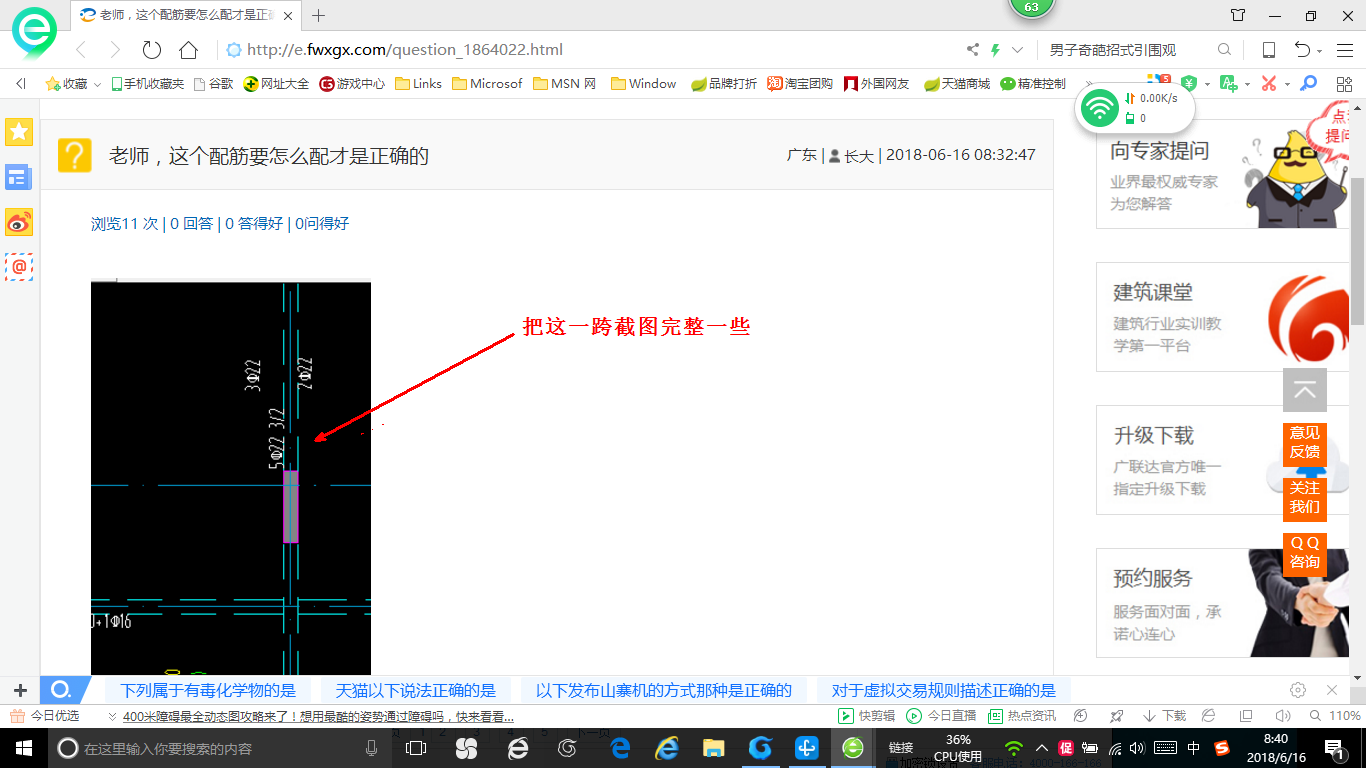Open 升级下载 panel
Screen dimensions: 1366x768
point(1222,460)
